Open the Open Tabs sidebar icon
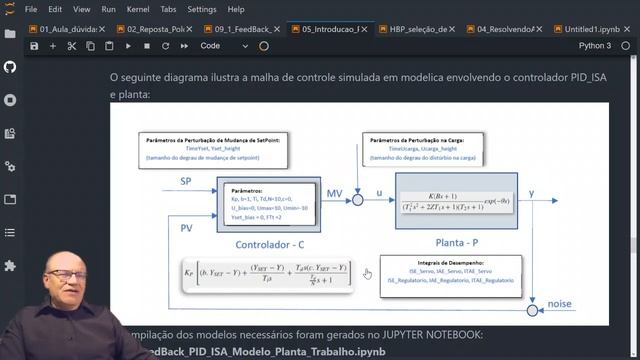 [10, 200]
